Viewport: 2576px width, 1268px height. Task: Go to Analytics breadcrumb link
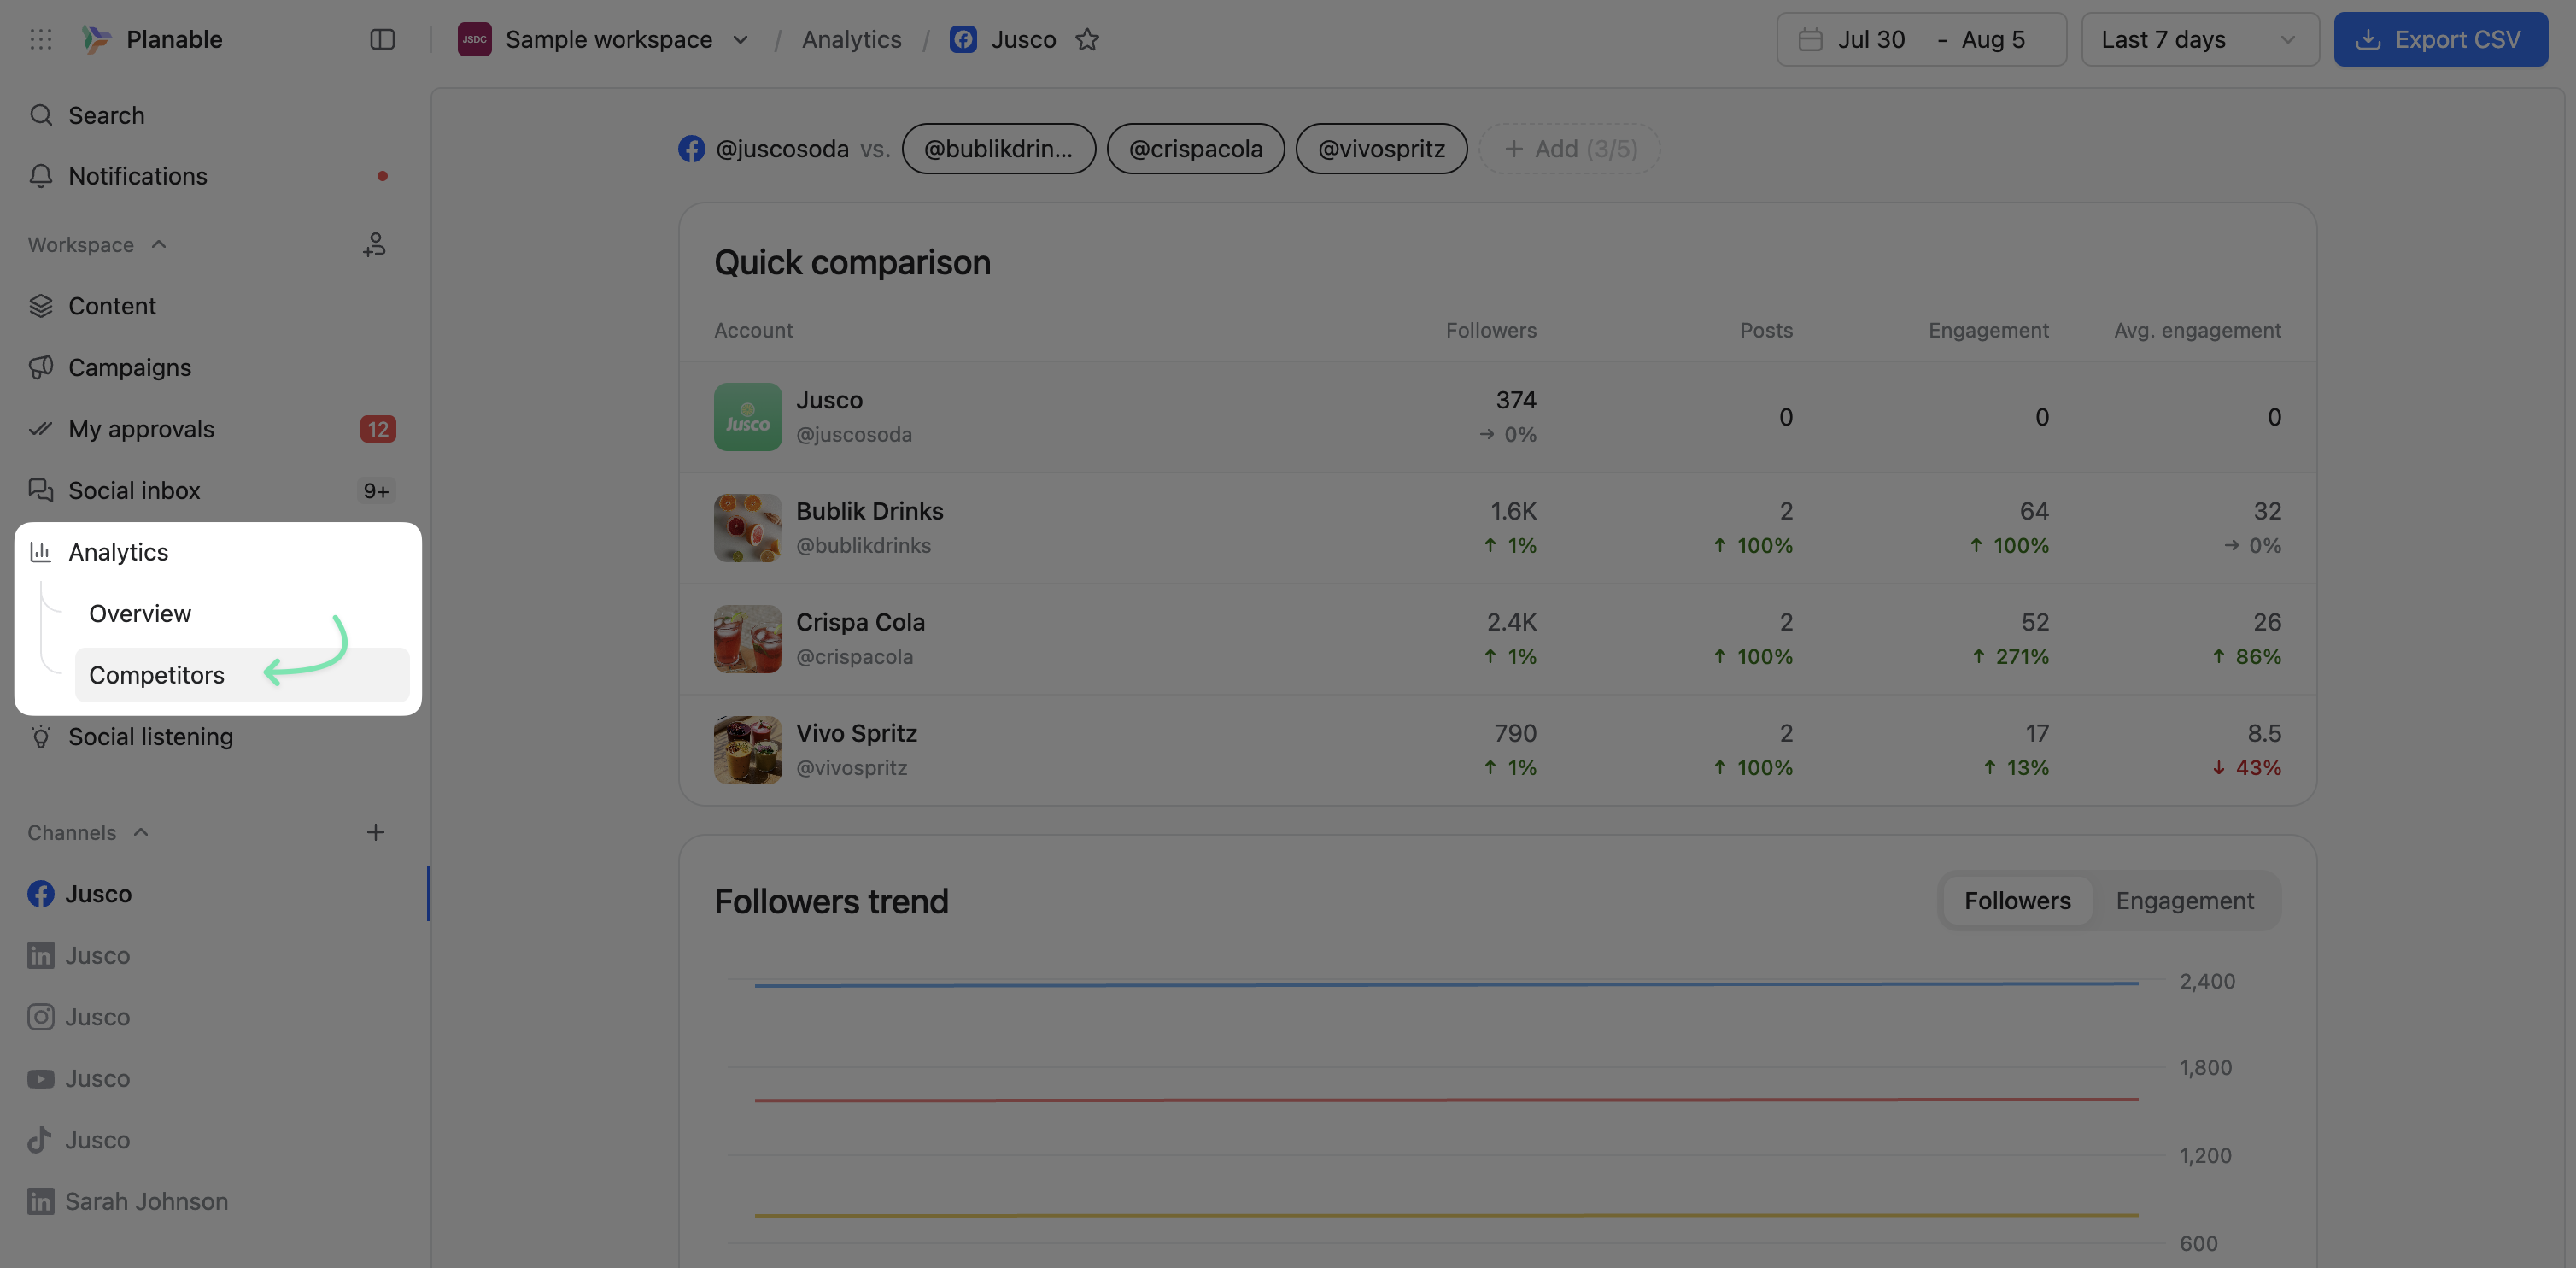point(851,39)
